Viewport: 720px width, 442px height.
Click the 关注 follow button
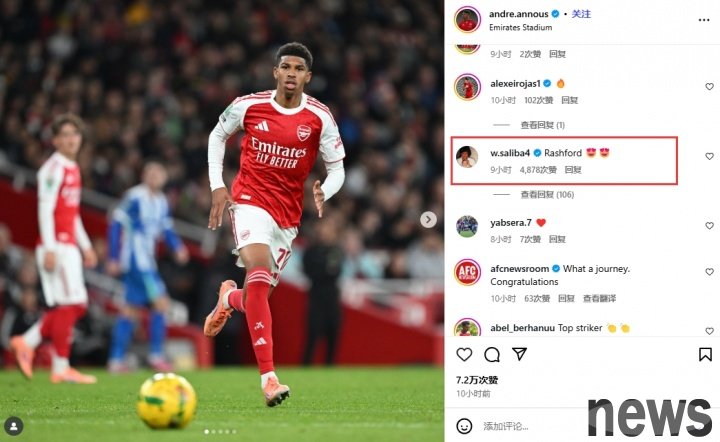click(x=581, y=14)
